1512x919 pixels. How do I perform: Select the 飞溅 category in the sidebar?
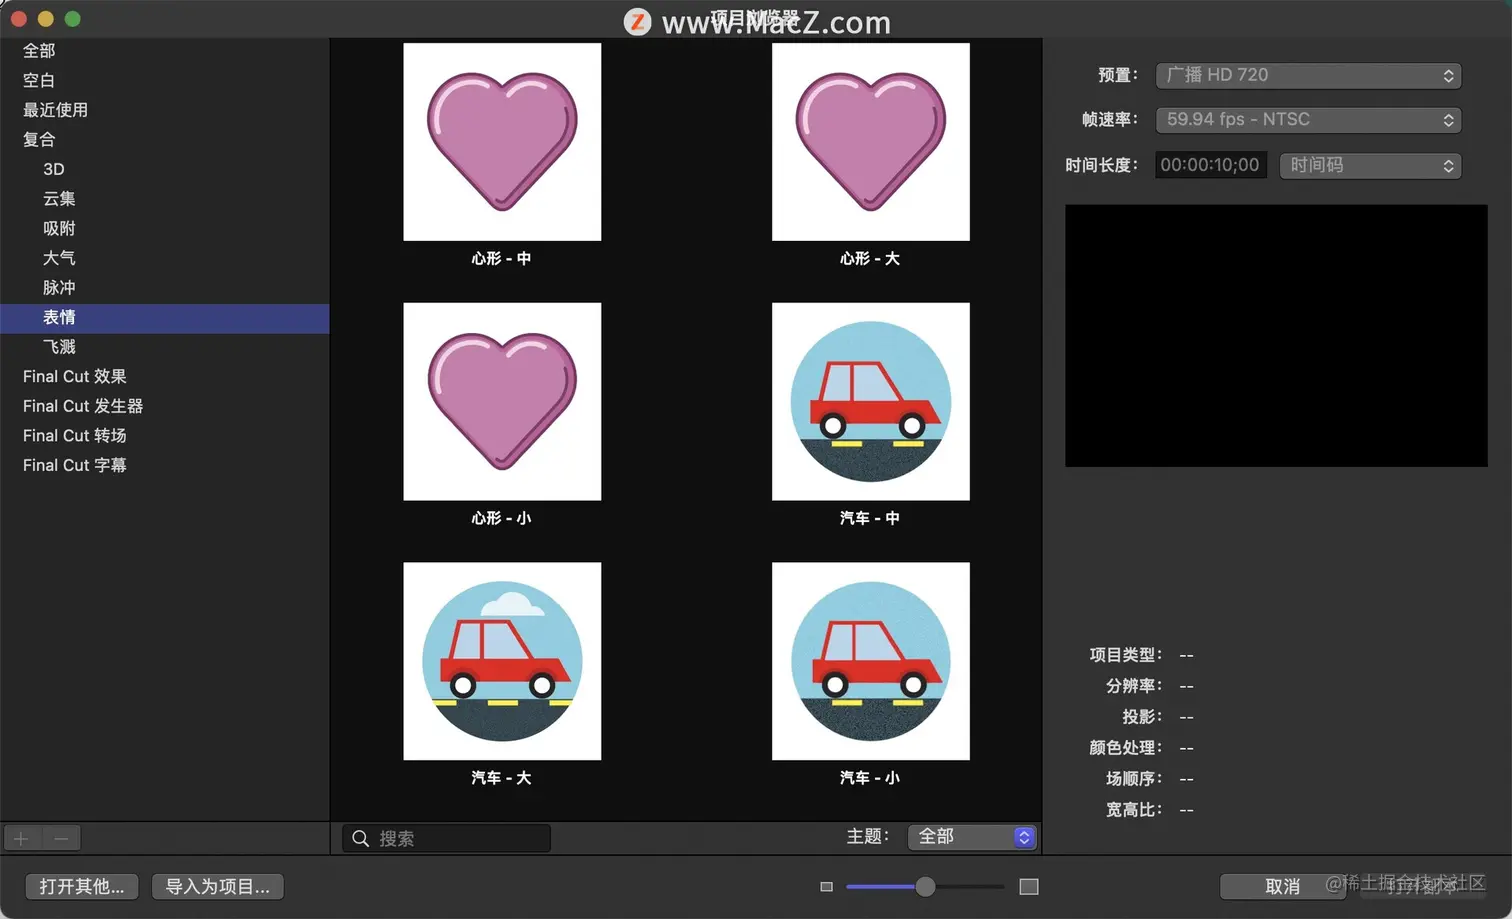(58, 346)
